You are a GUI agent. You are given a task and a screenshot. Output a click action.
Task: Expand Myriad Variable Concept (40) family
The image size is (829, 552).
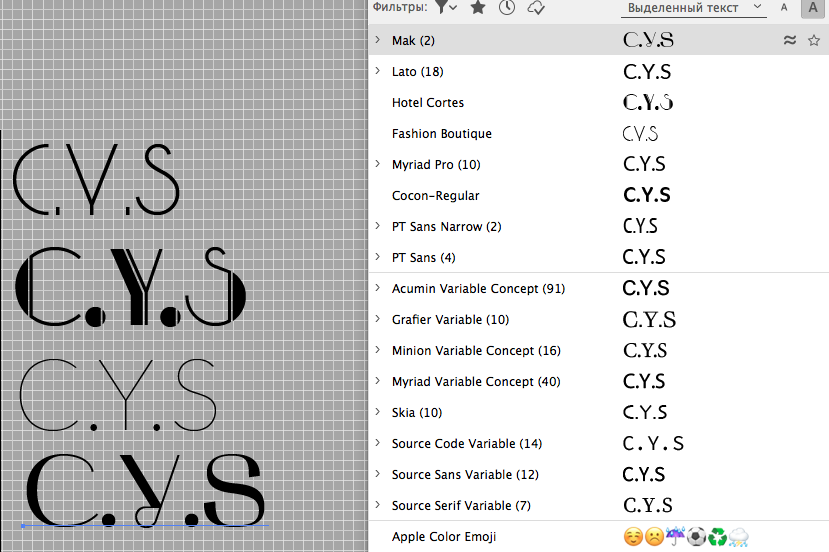[377, 381]
